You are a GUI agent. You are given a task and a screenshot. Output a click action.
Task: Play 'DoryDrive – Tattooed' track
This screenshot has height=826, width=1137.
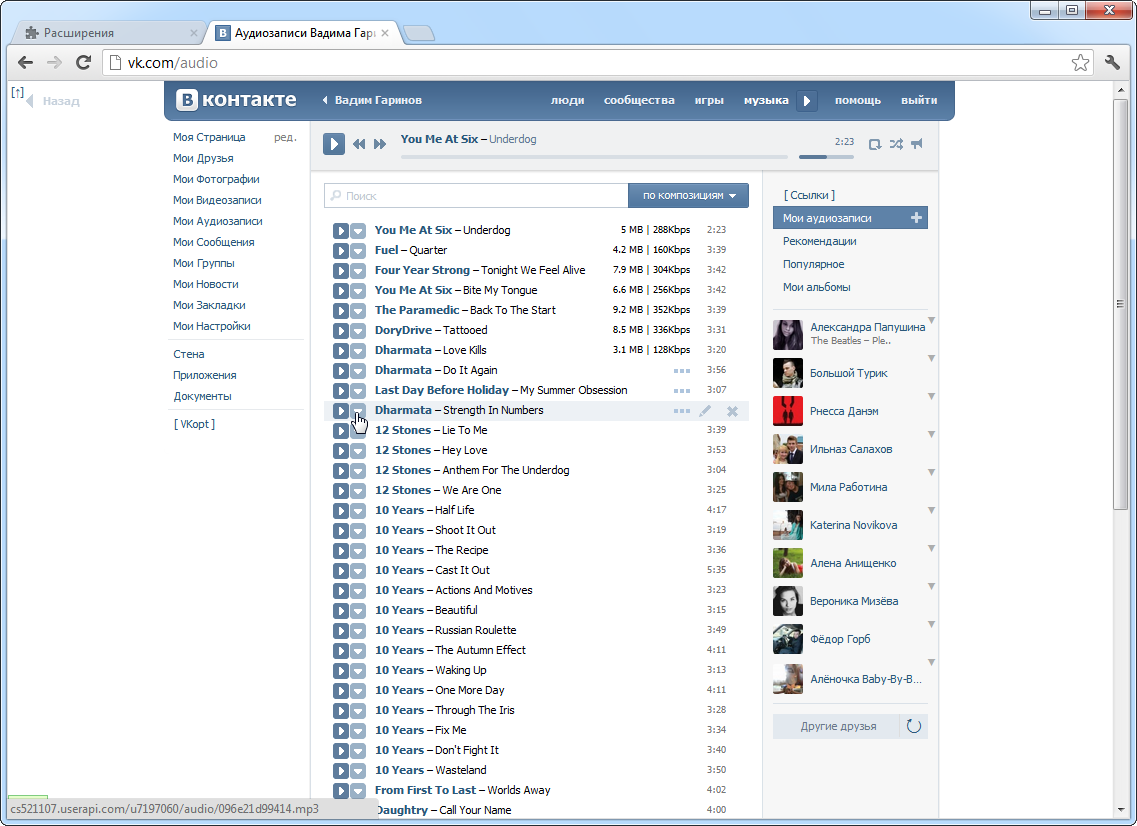pos(341,331)
